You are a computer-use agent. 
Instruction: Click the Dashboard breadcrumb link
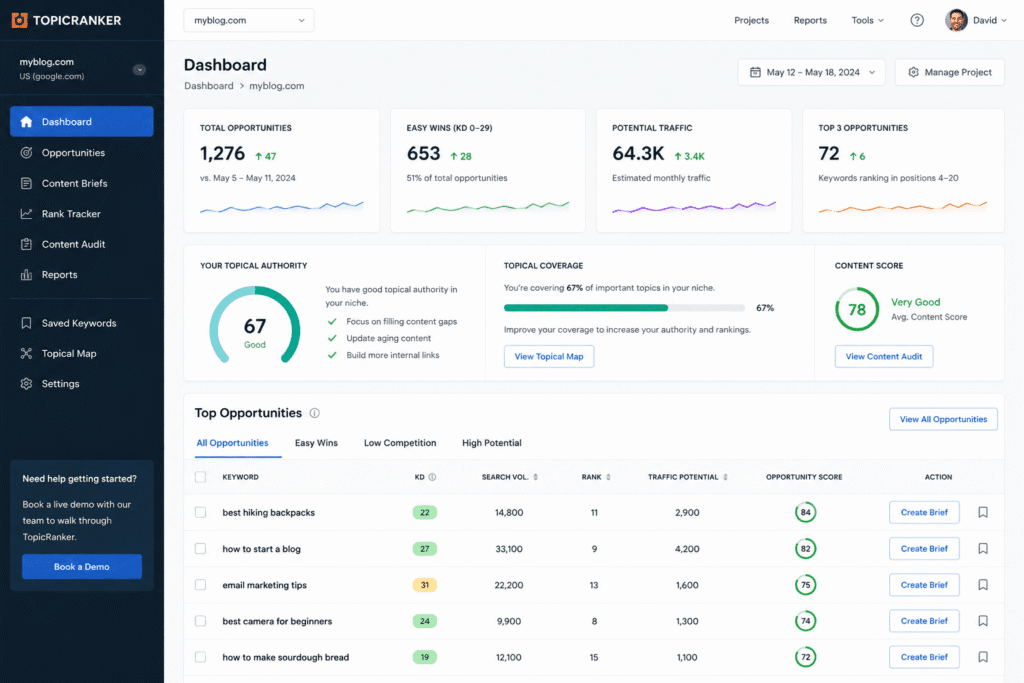coord(208,86)
